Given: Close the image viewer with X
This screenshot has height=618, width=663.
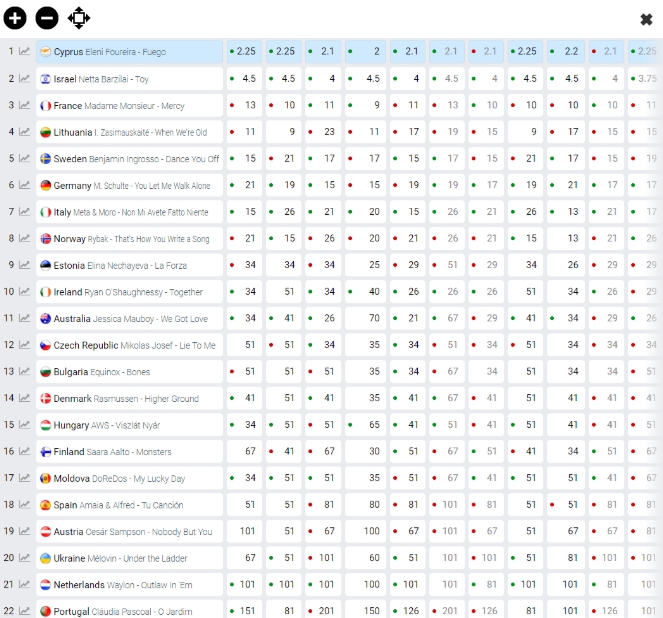Looking at the screenshot, I should click(x=646, y=19).
